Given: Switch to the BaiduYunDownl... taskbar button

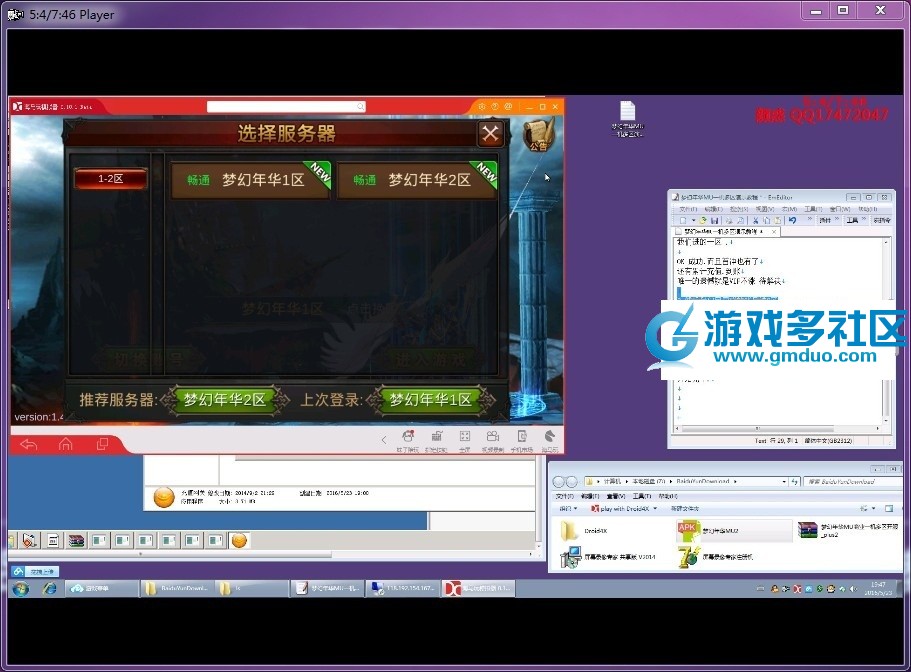Looking at the screenshot, I should pyautogui.click(x=177, y=588).
